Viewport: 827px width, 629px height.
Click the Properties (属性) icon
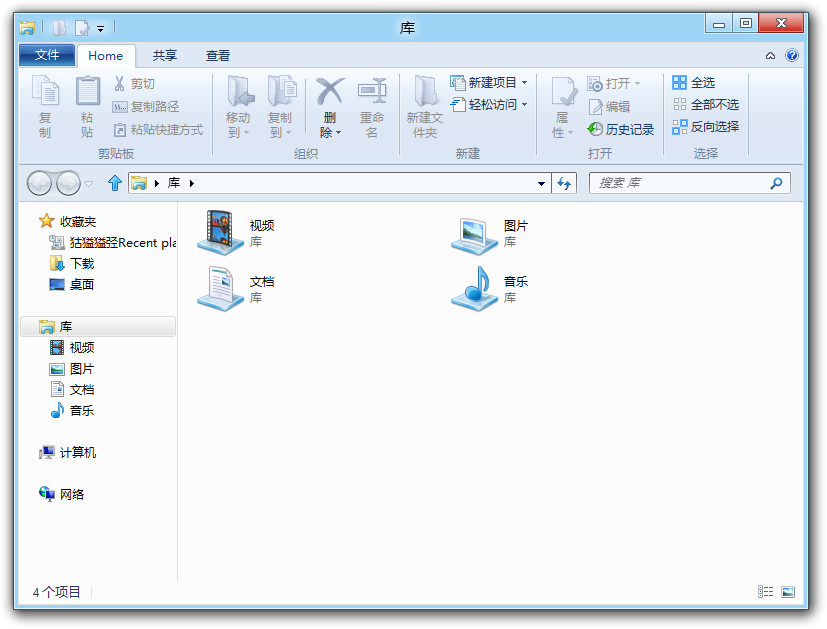coord(563,91)
